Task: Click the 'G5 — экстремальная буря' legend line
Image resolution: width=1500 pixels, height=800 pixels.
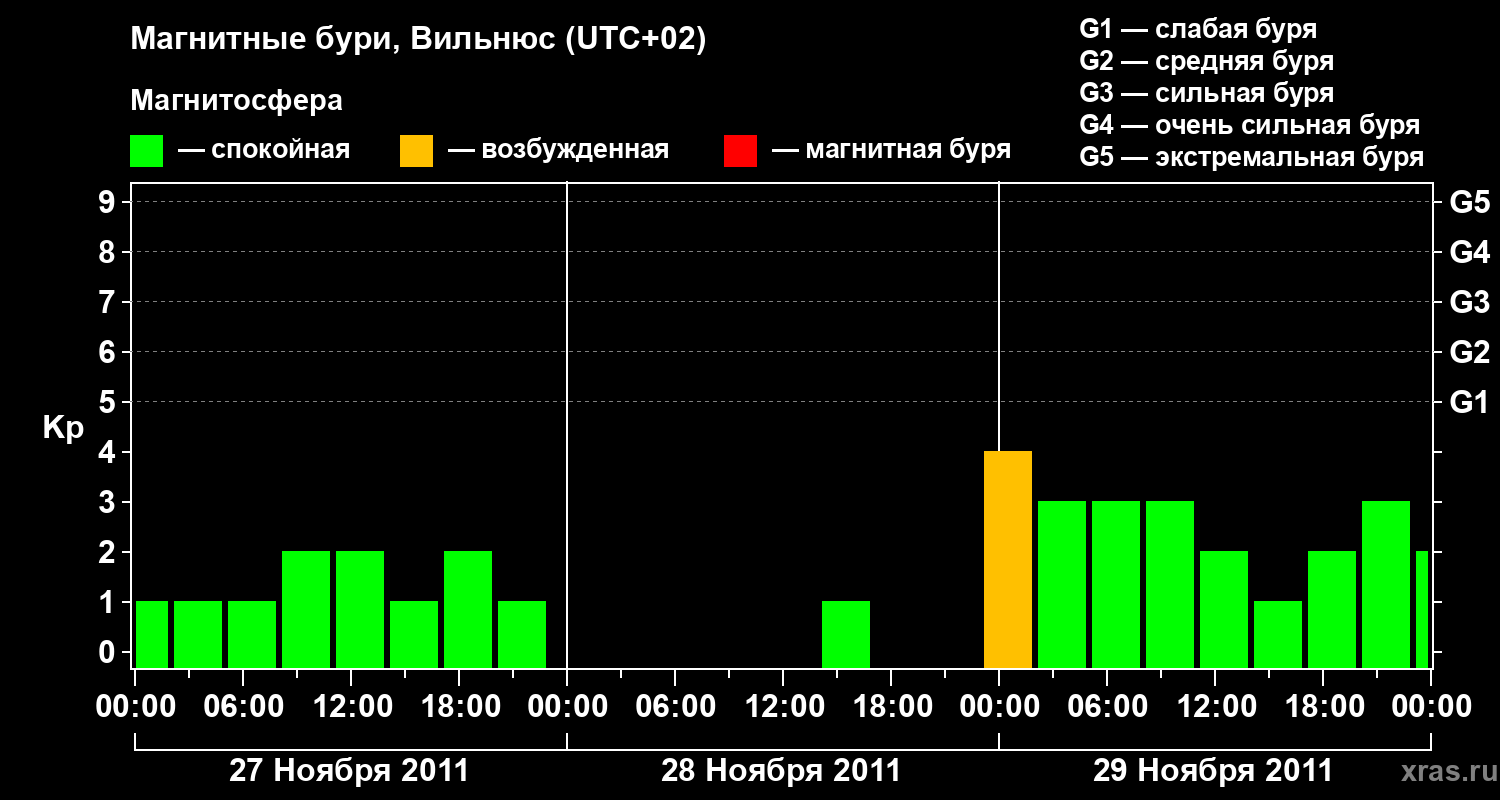Action: [1252, 157]
